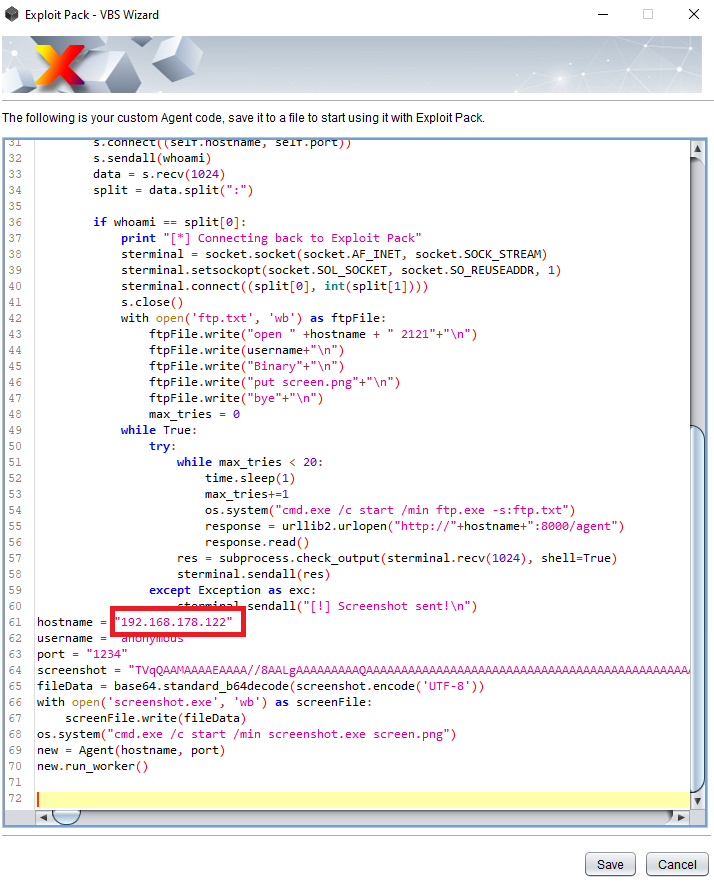Click the base64 decode line 65
The height and width of the screenshot is (882, 714).
coord(261,686)
